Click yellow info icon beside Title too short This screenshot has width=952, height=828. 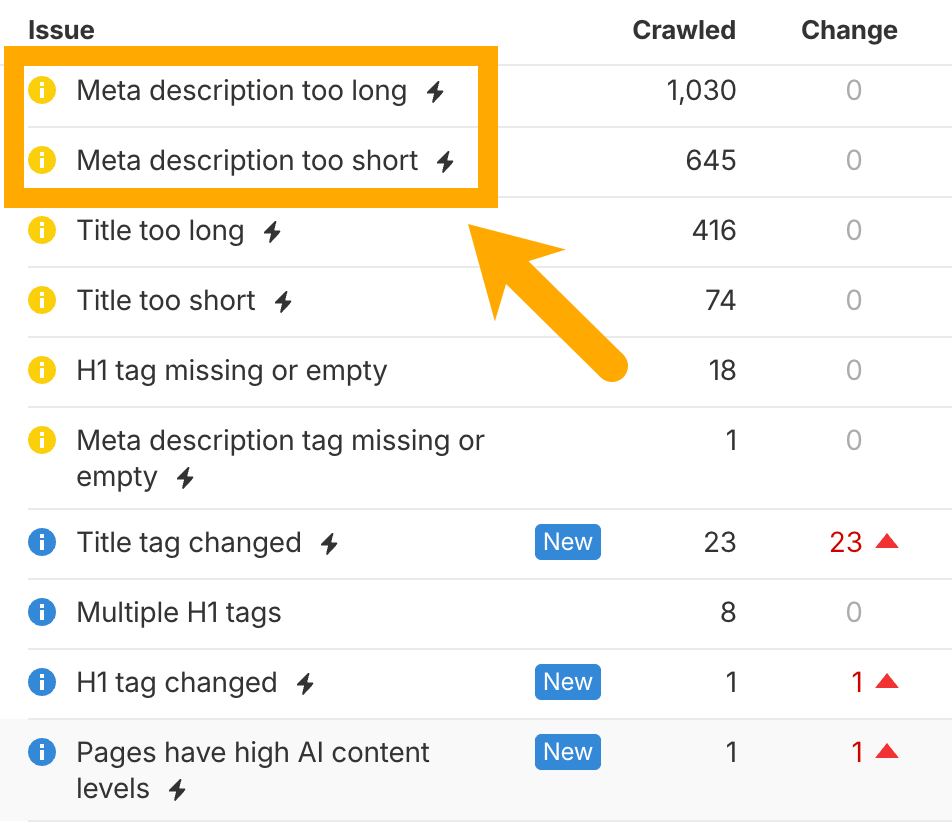tap(41, 300)
